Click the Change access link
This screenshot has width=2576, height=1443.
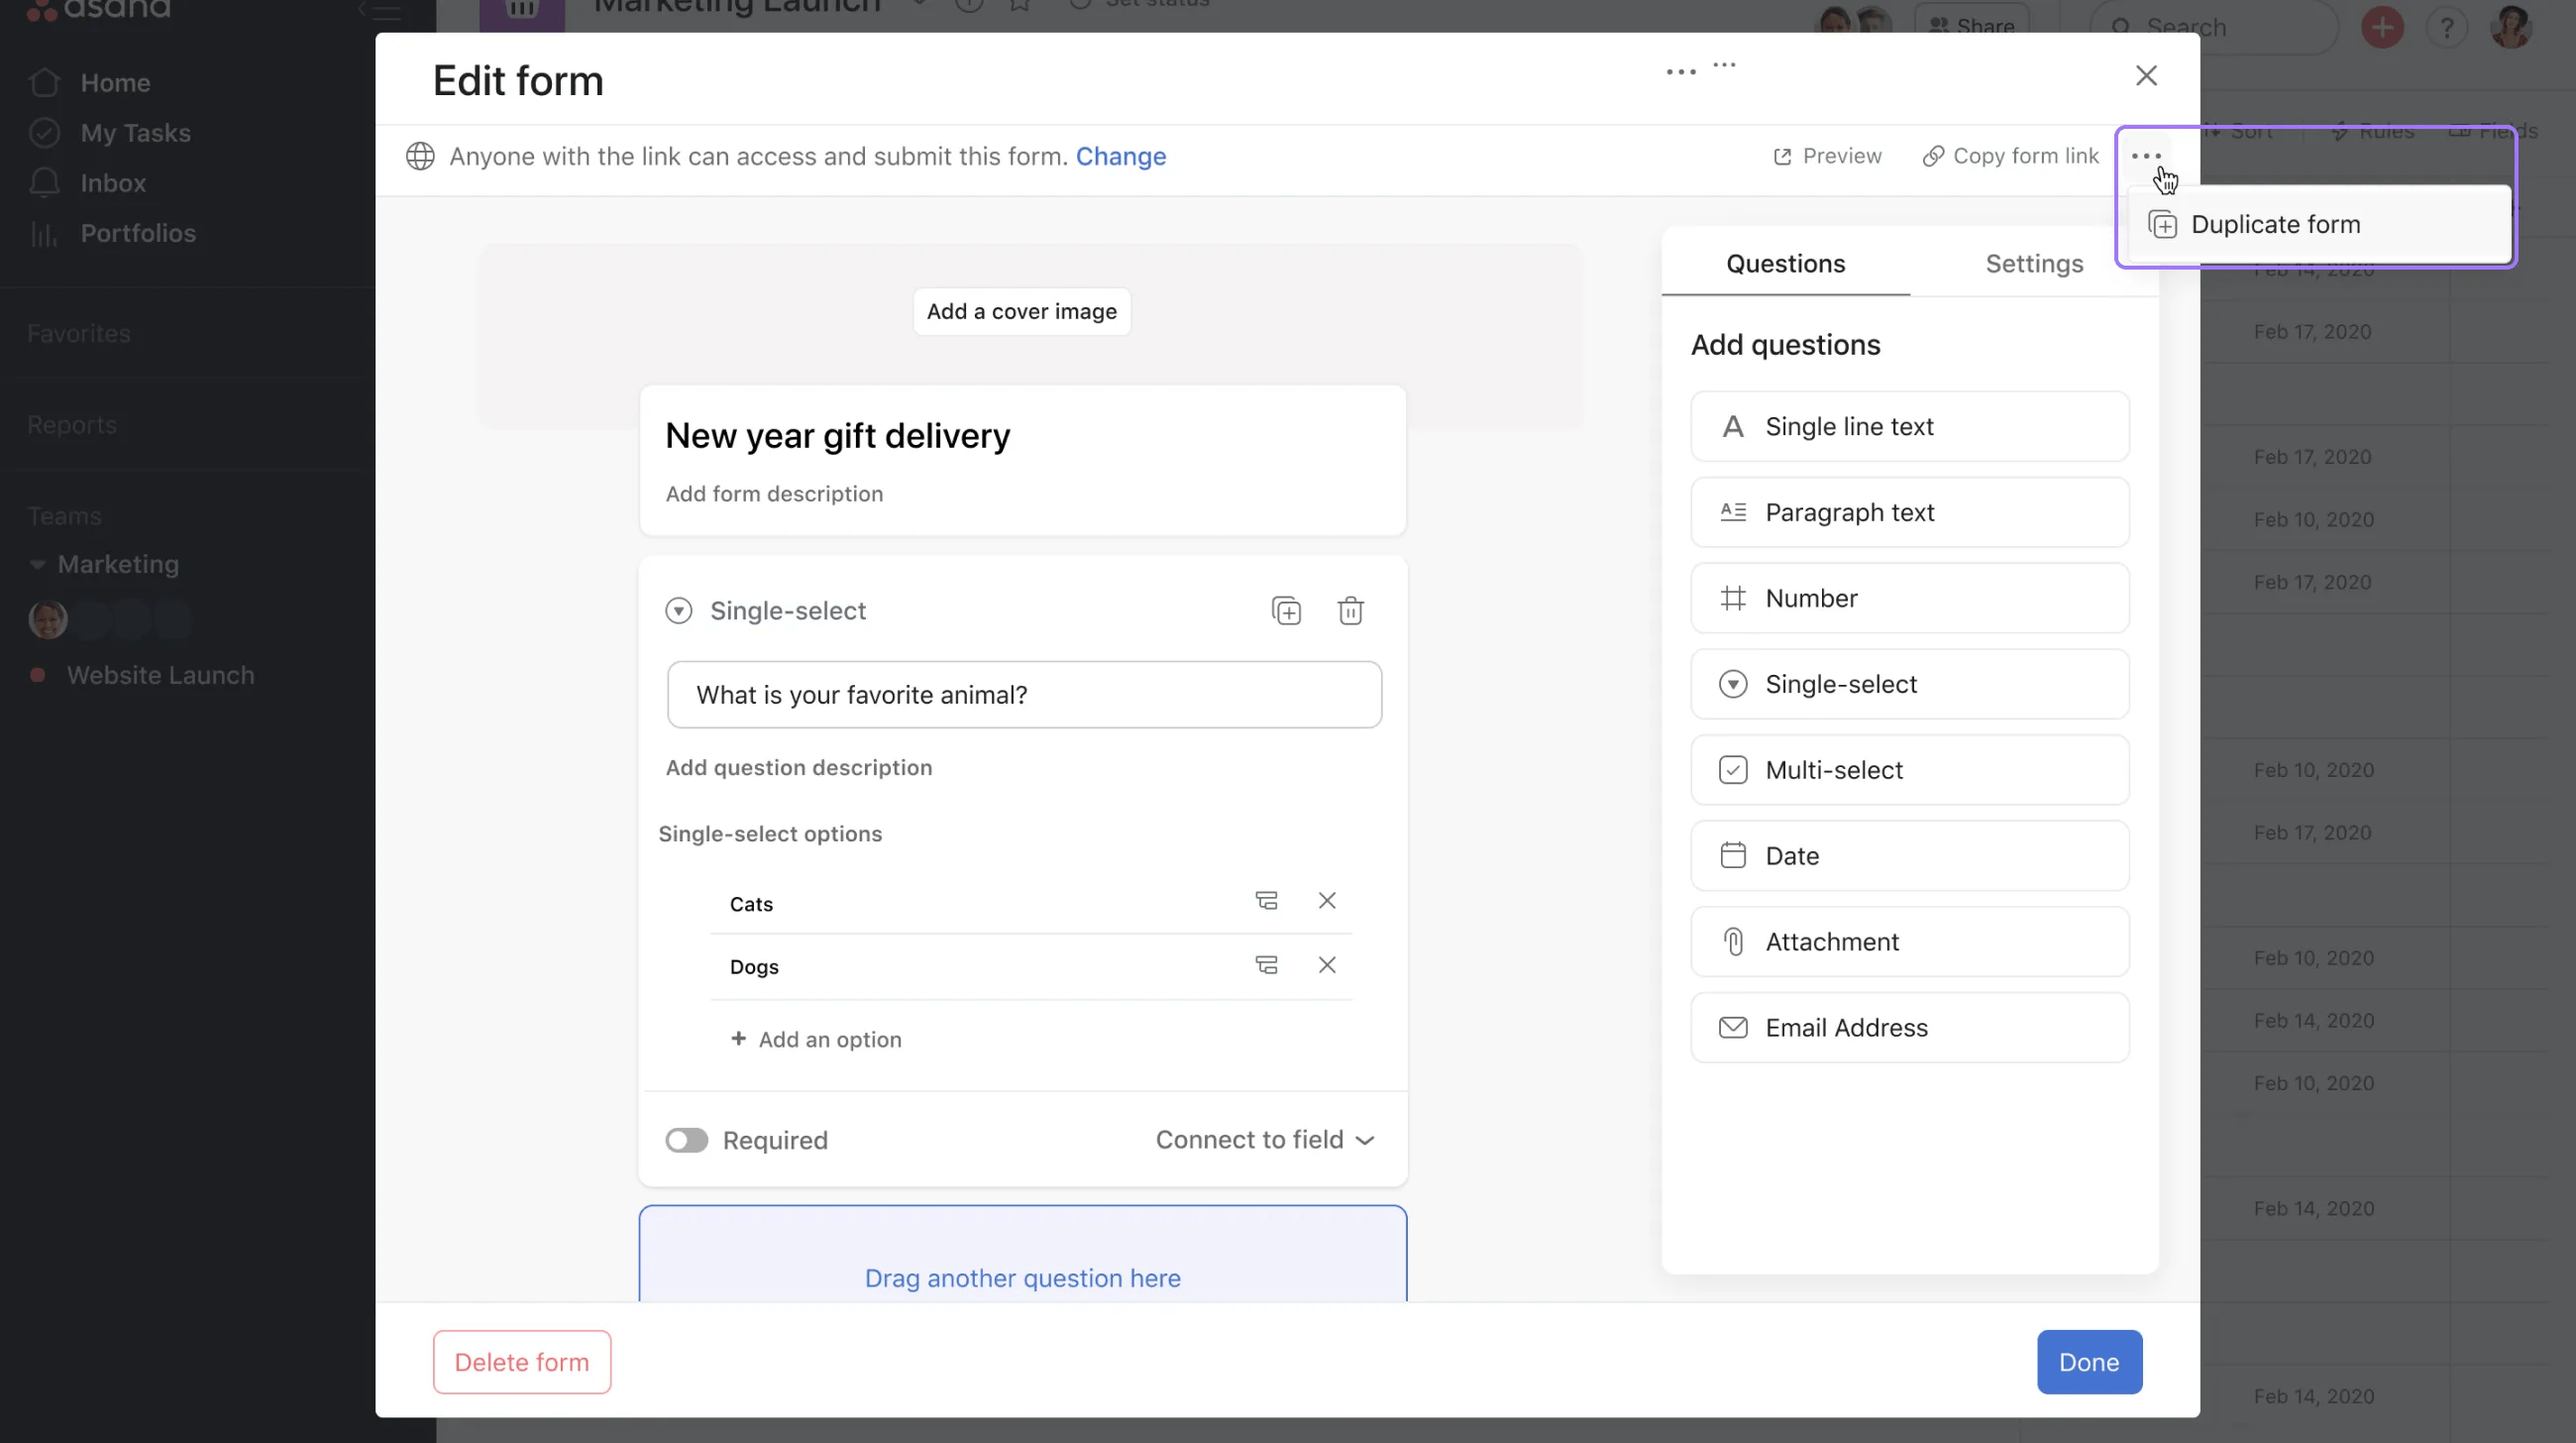[1120, 157]
